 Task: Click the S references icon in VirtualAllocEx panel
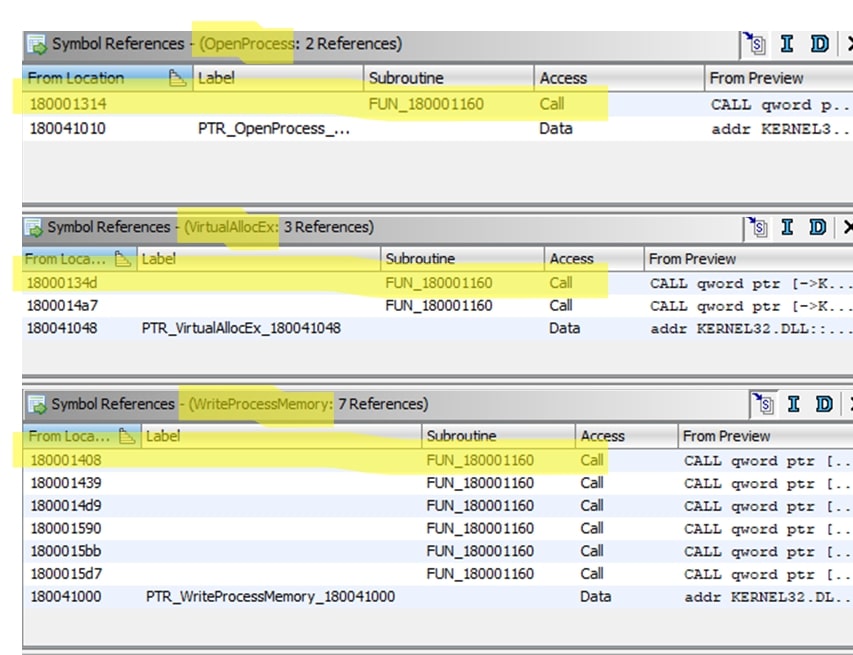(757, 227)
